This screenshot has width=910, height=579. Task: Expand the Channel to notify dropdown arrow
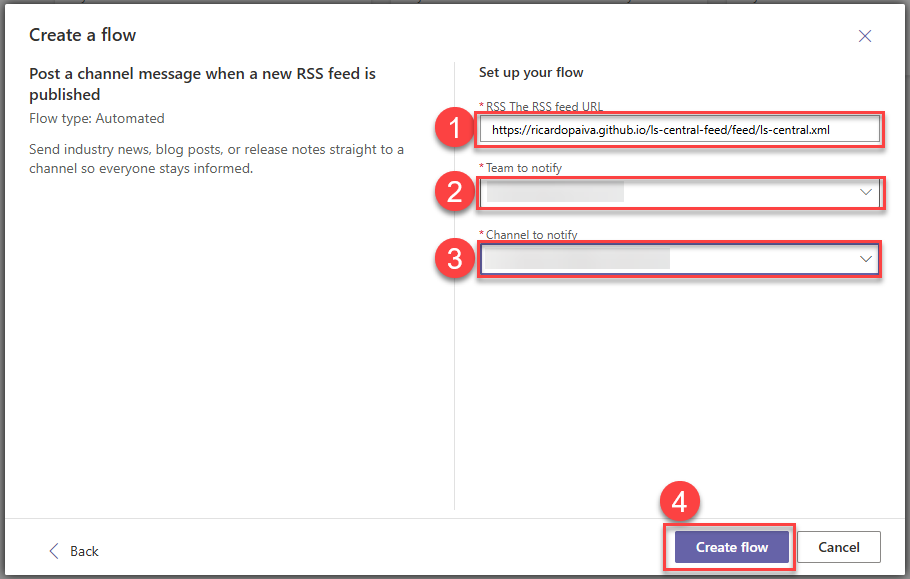click(x=866, y=259)
